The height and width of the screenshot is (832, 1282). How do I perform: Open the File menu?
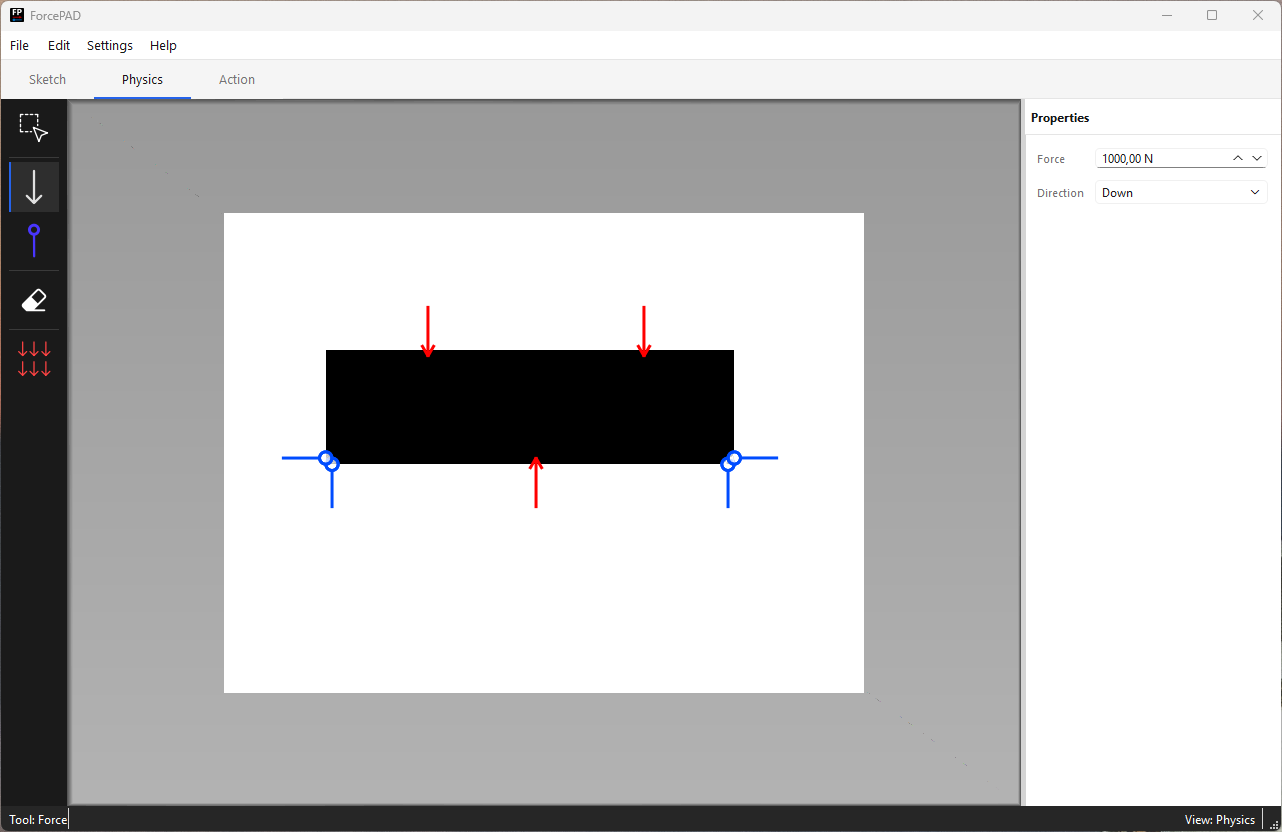point(19,45)
